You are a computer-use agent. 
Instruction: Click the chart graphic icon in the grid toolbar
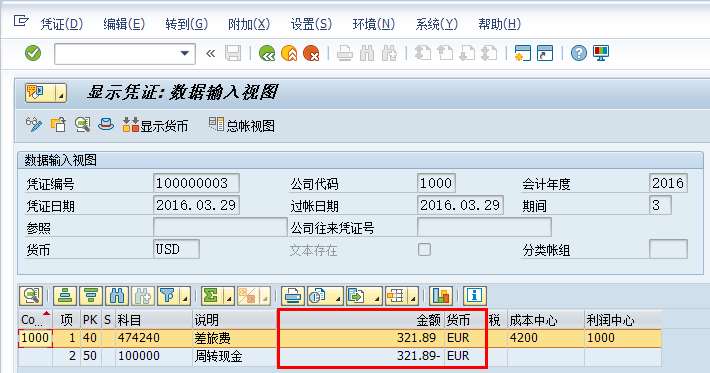coord(441,296)
